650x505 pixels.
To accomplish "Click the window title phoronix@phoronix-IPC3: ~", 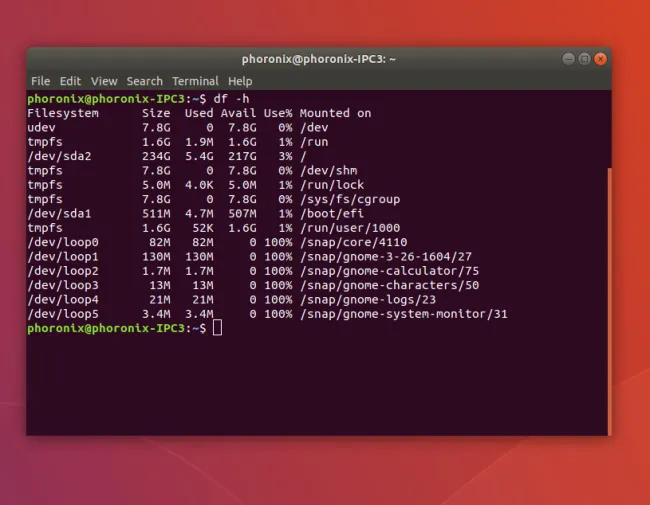I will click(x=319, y=59).
